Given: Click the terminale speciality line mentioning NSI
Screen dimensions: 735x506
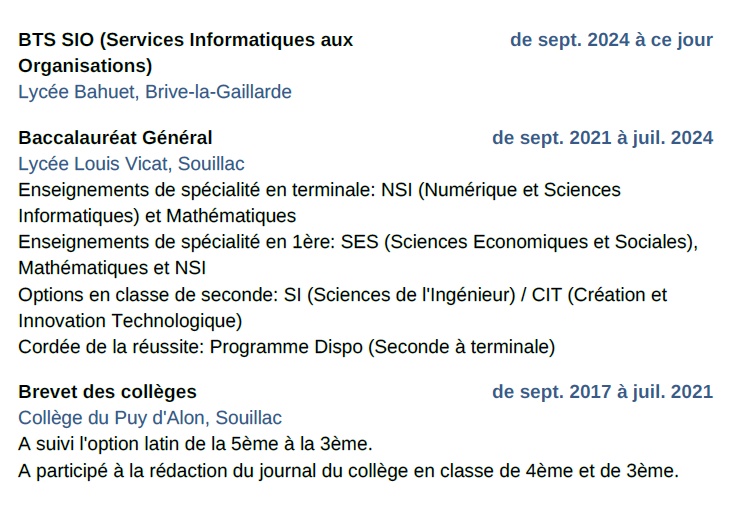Looking at the screenshot, I should coord(319,190).
